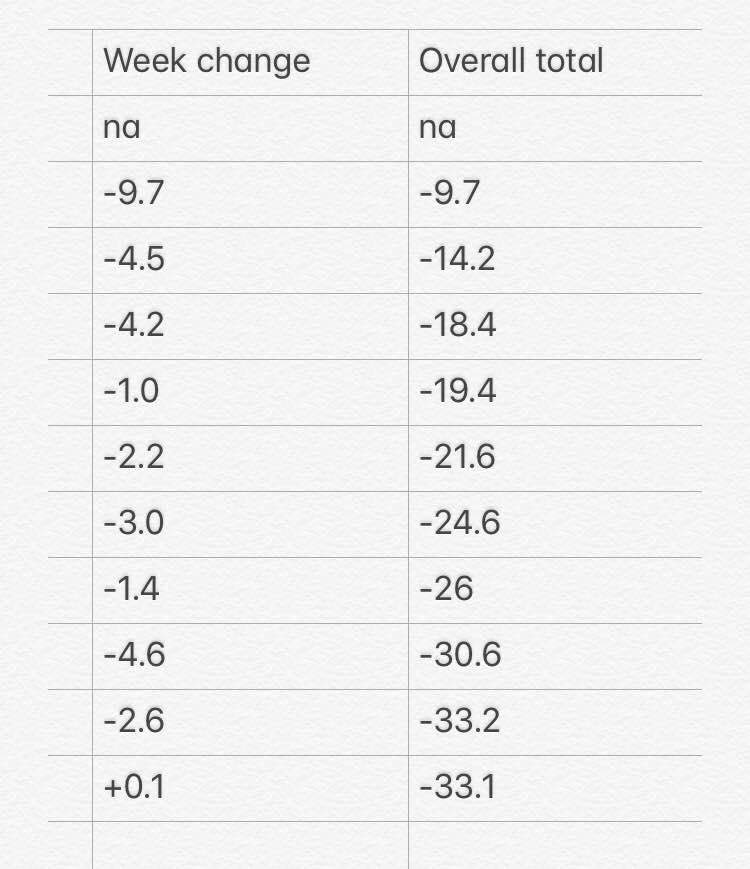Viewport: 750px width, 869px height.
Task: Tap the na cell under Overall total
Action: pyautogui.click(x=555, y=129)
